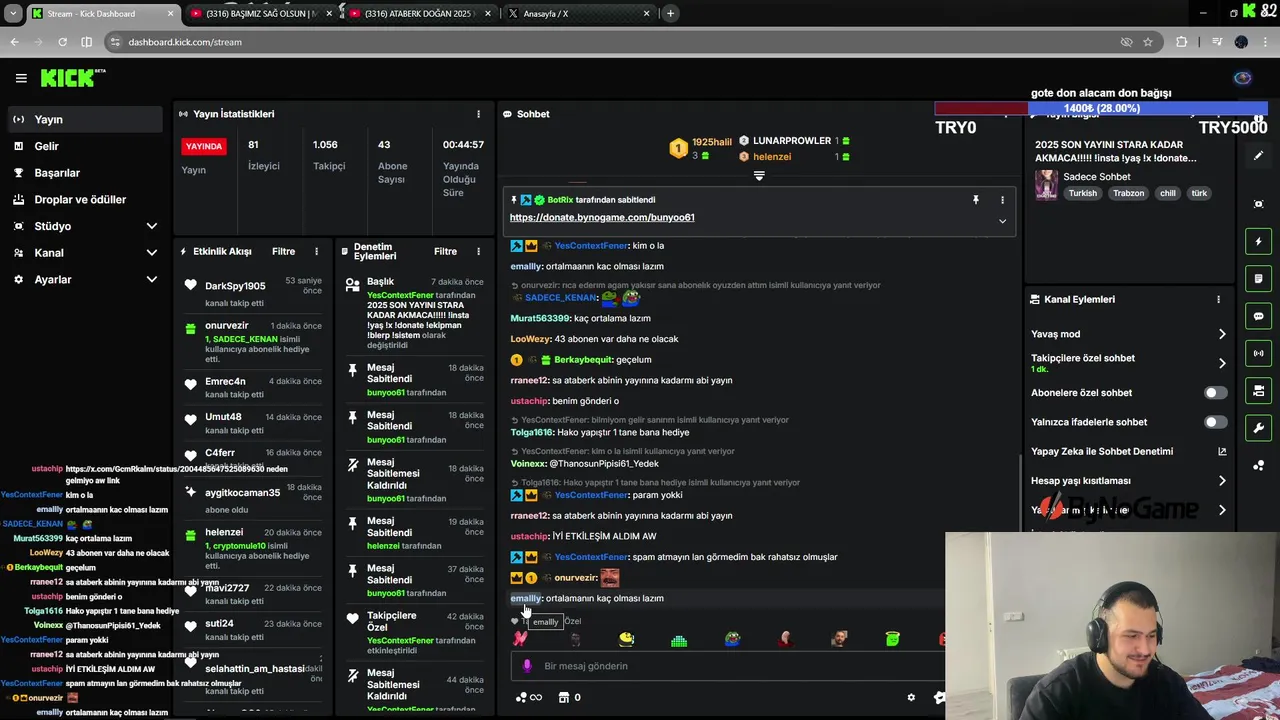Go to Kick home via the logo
The image size is (1280, 720).
click(x=72, y=78)
